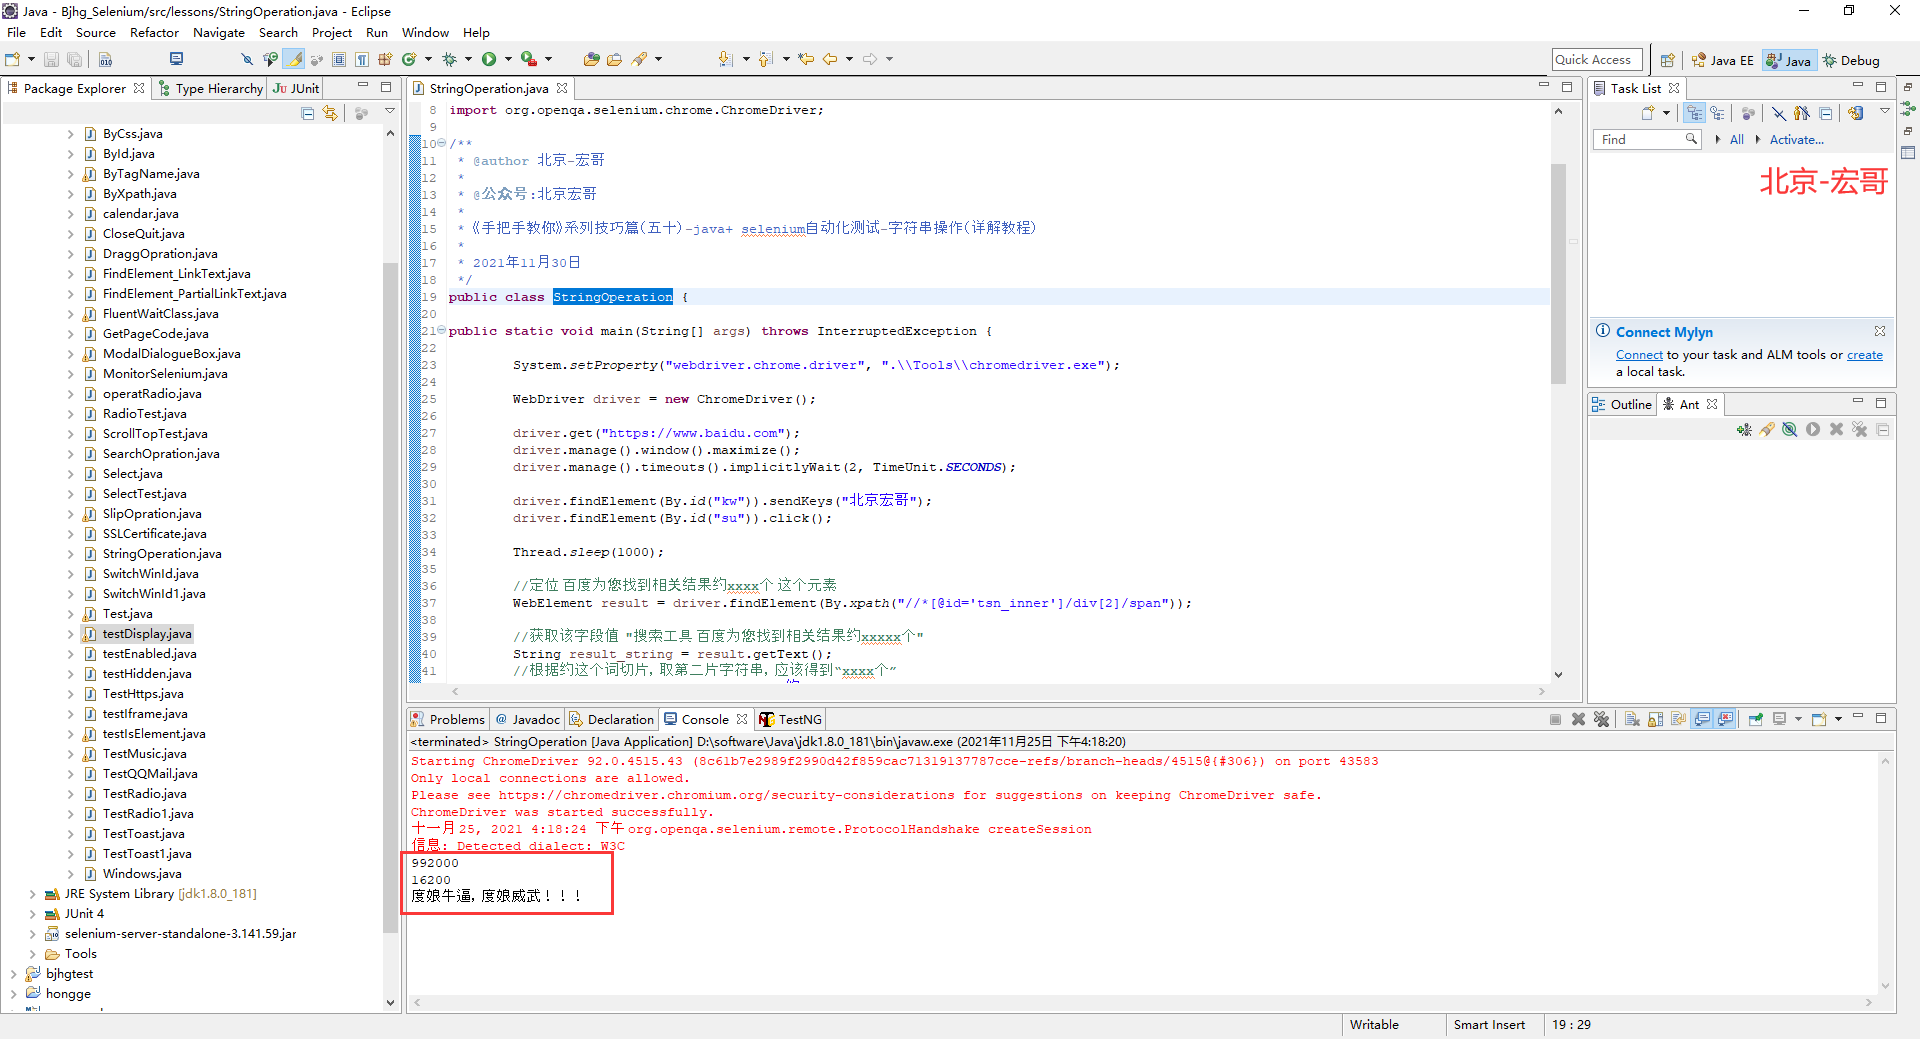This screenshot has height=1039, width=1920.
Task: Click editor scrollbar down arrow
Action: tap(1558, 675)
